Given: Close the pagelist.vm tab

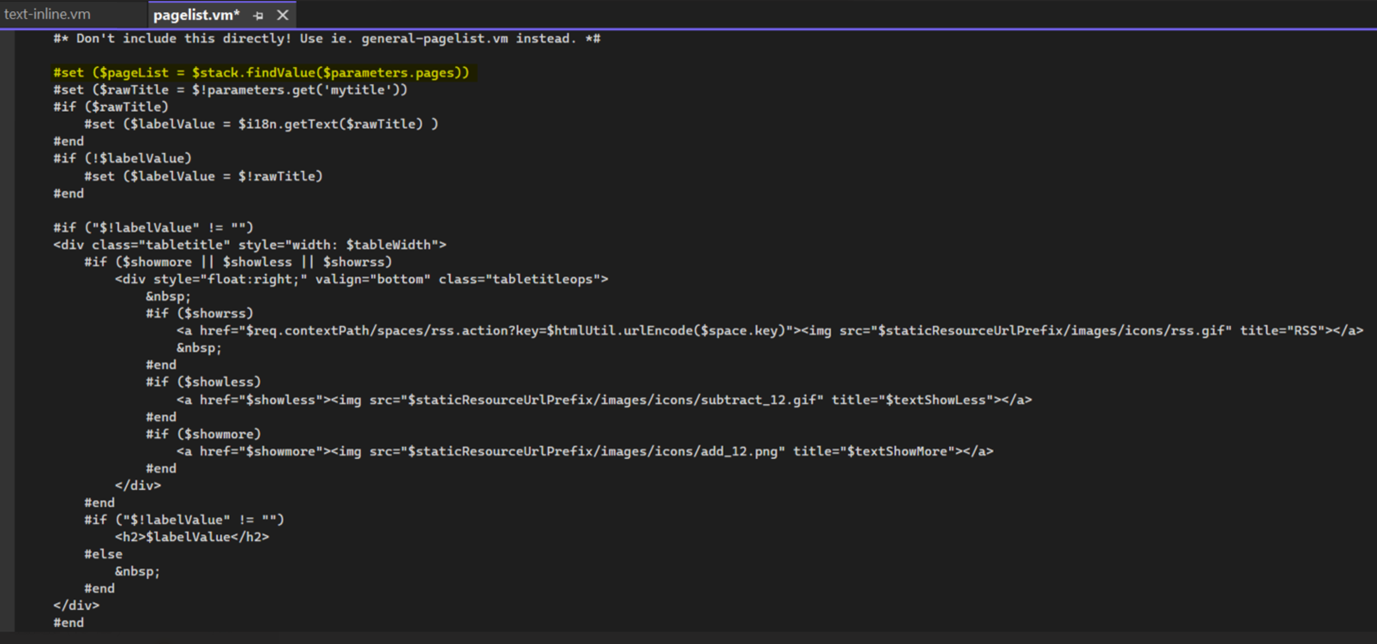Looking at the screenshot, I should (283, 15).
